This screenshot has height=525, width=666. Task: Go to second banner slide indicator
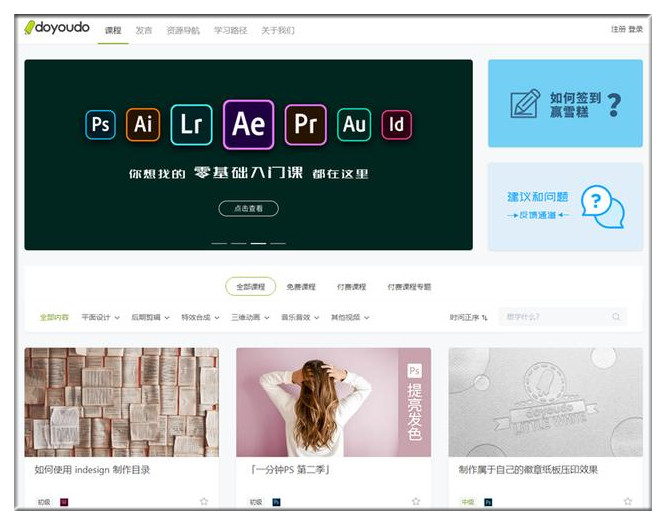coord(239,243)
